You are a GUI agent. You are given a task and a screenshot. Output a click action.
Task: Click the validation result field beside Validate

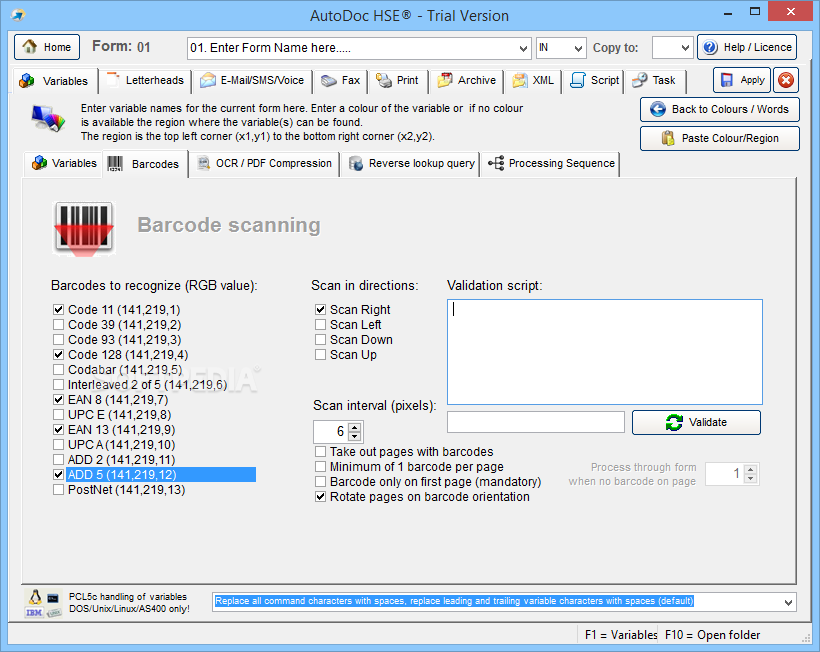pyautogui.click(x=536, y=422)
